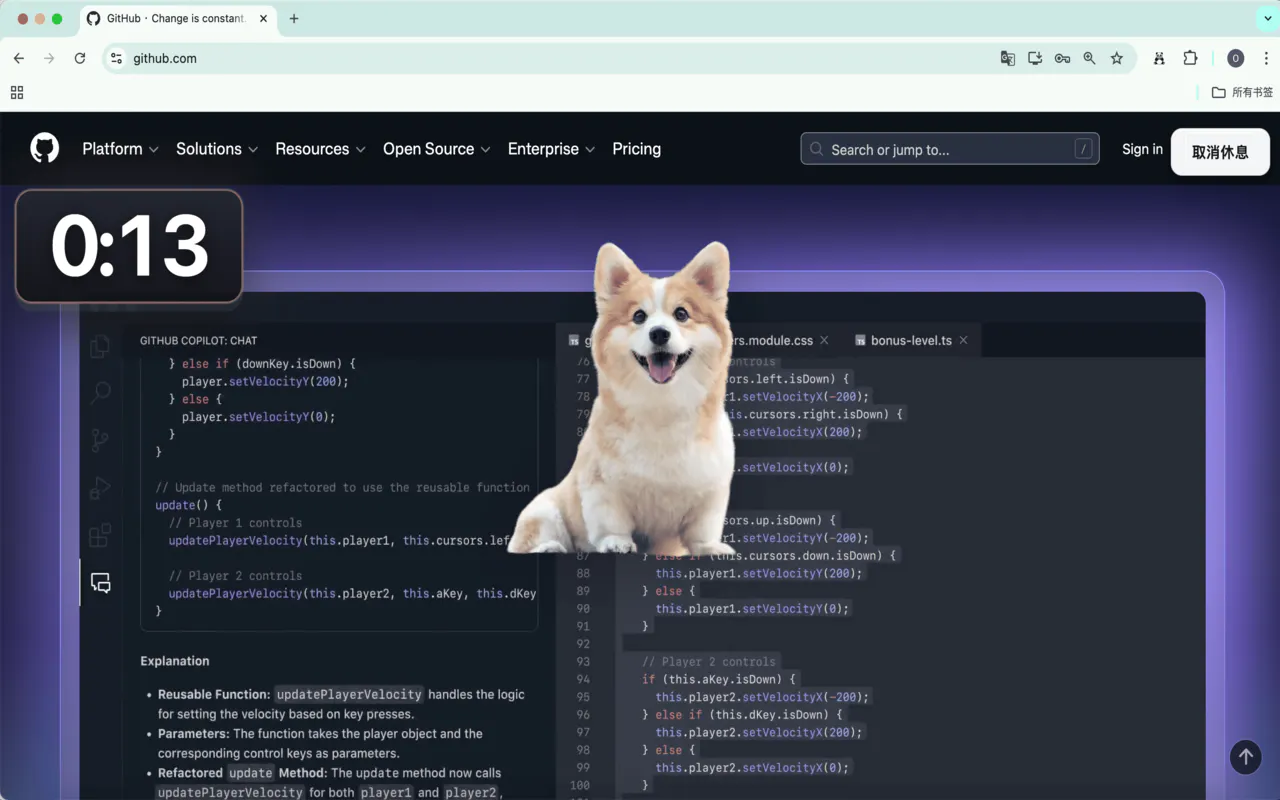Click the "Parameters:" bullet label

(x=194, y=734)
